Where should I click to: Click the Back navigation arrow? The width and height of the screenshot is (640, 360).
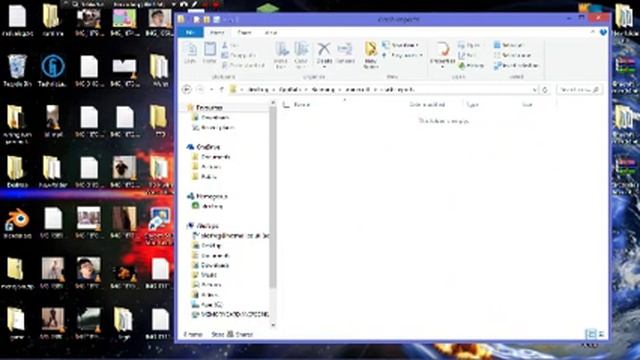coord(187,89)
